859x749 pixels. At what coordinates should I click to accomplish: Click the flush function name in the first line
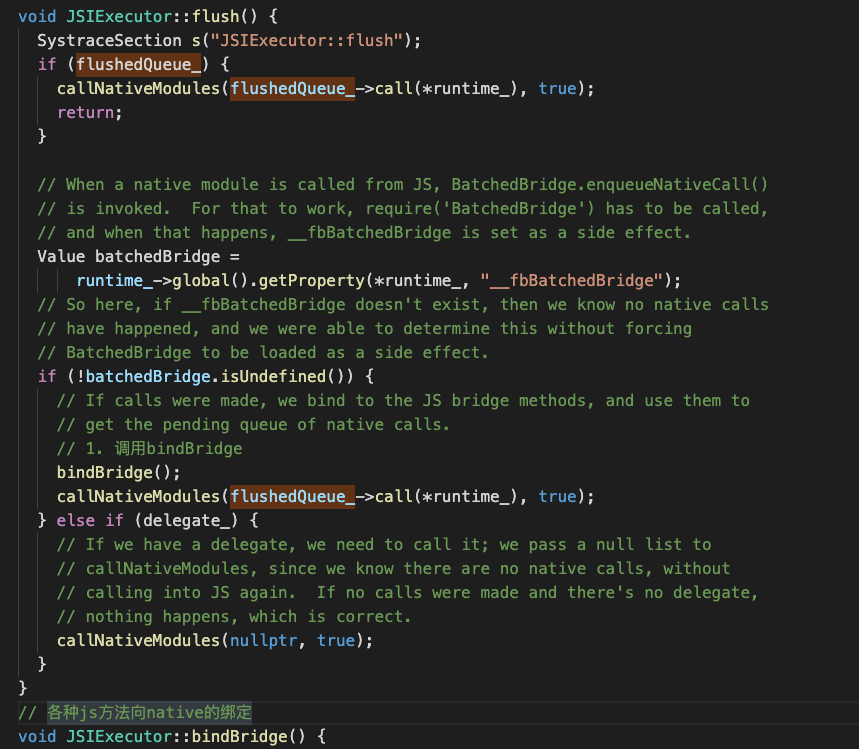click(x=182, y=16)
